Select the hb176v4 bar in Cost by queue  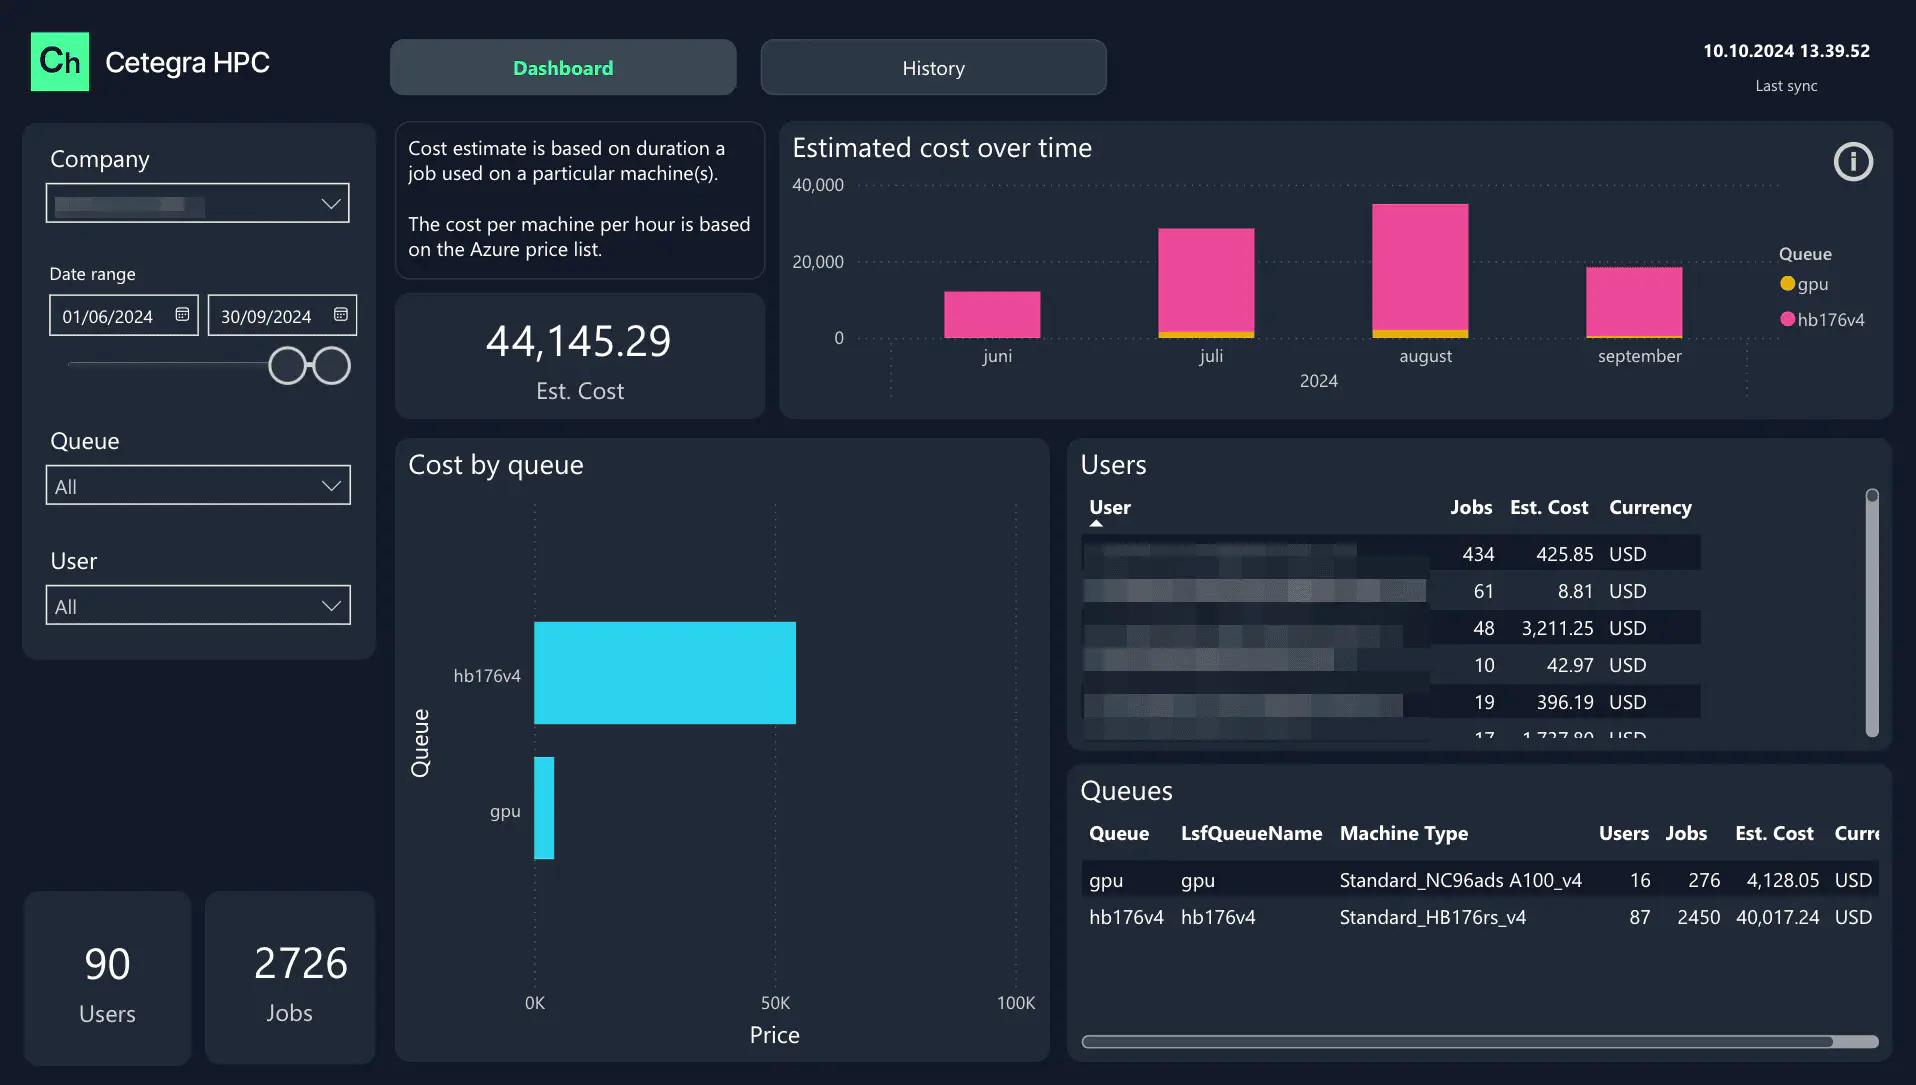(x=664, y=673)
